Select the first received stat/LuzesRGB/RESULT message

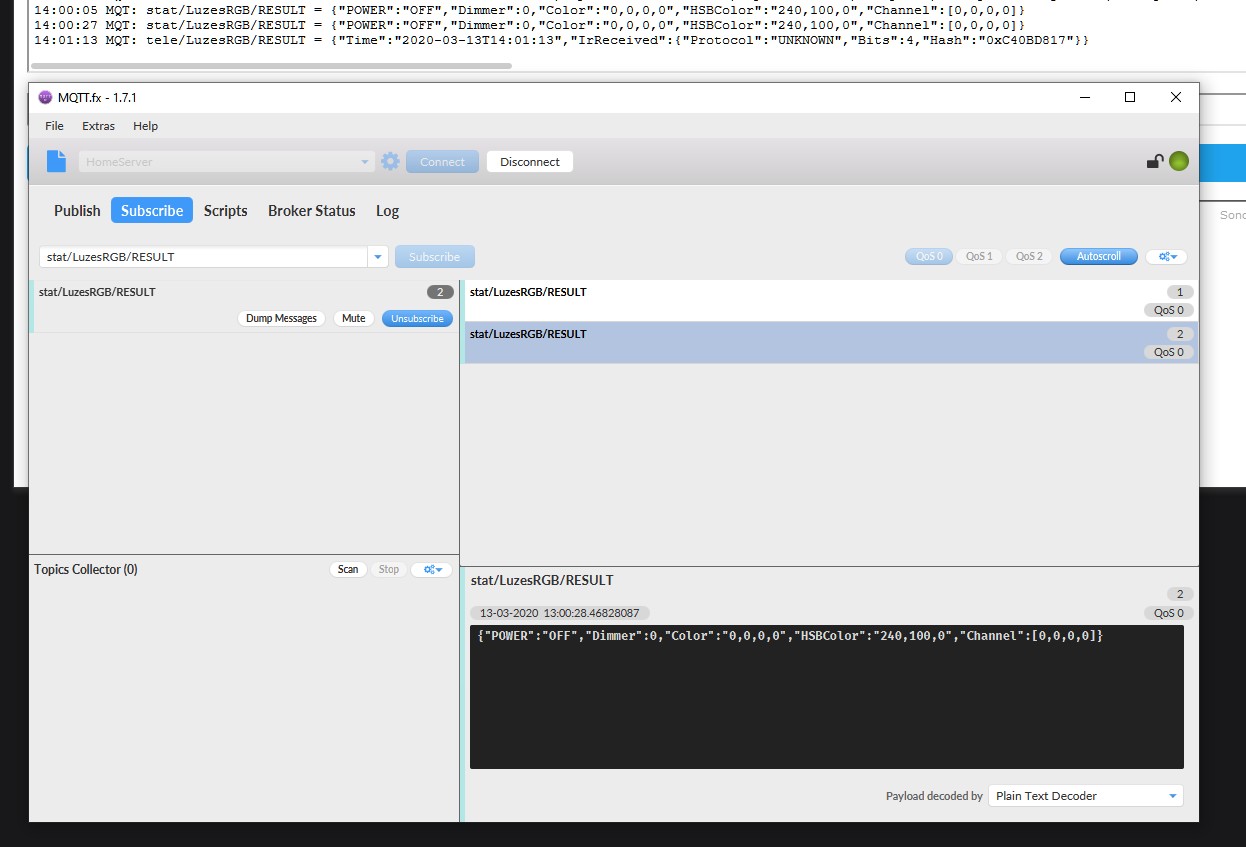tap(800, 300)
